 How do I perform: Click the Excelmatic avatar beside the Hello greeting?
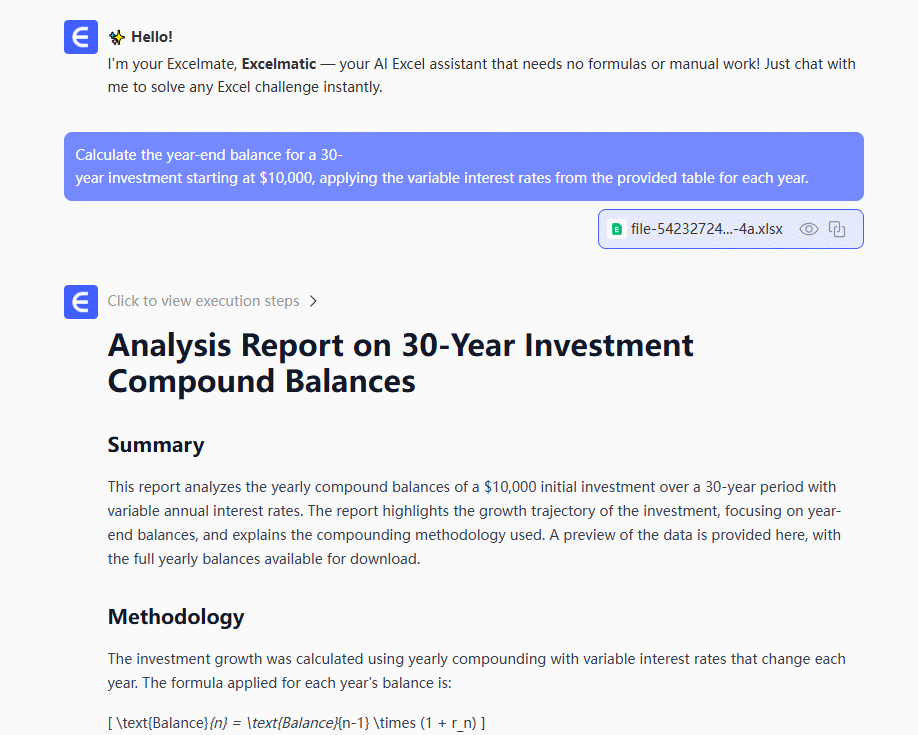(x=81, y=37)
